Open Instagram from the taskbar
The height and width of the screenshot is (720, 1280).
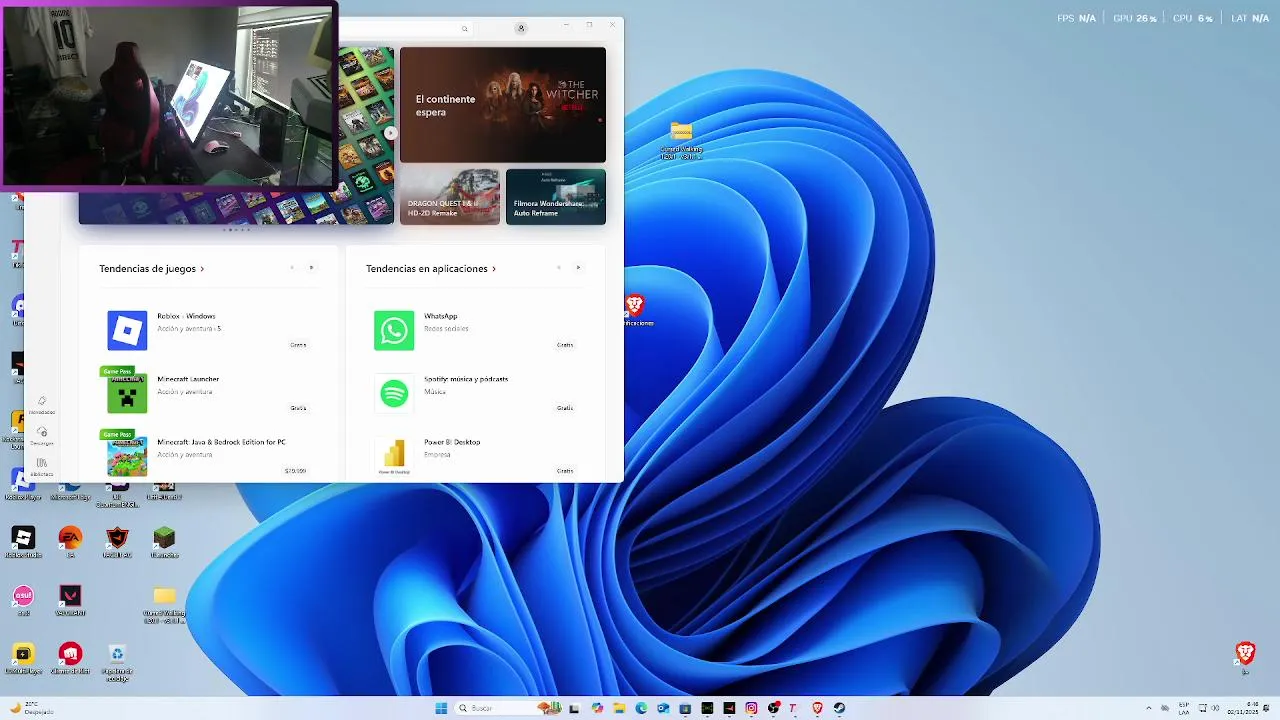click(x=751, y=708)
